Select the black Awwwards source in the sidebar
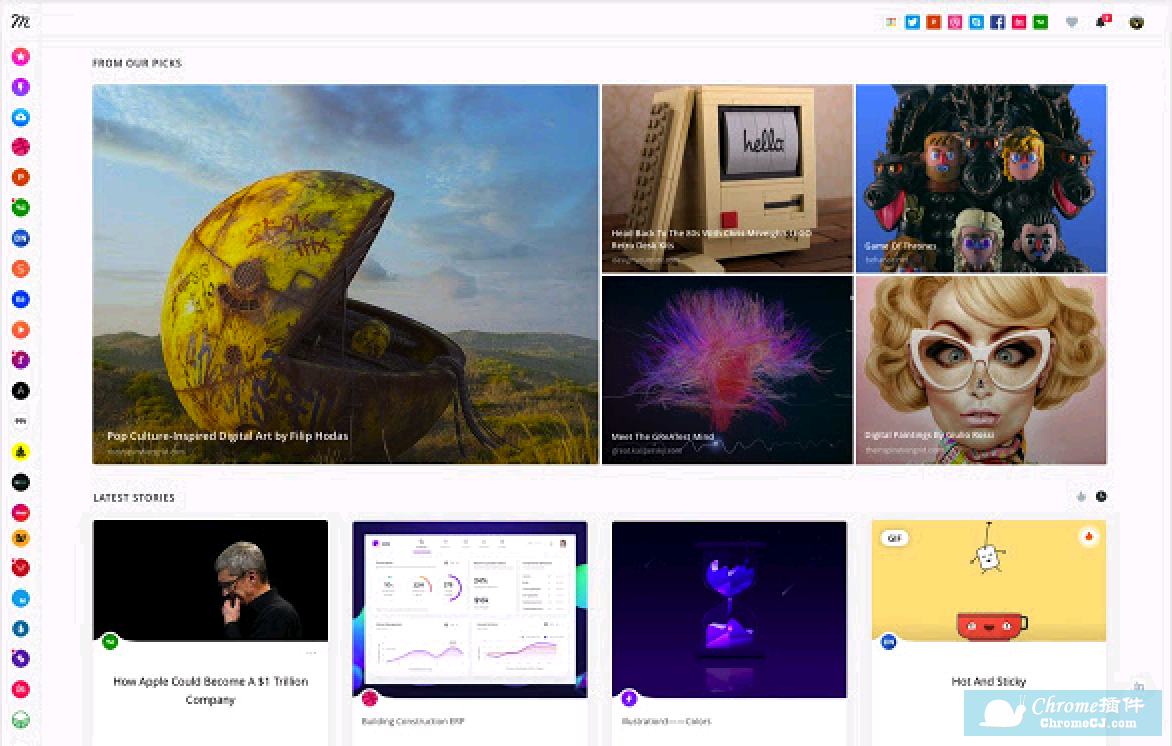 coord(20,391)
